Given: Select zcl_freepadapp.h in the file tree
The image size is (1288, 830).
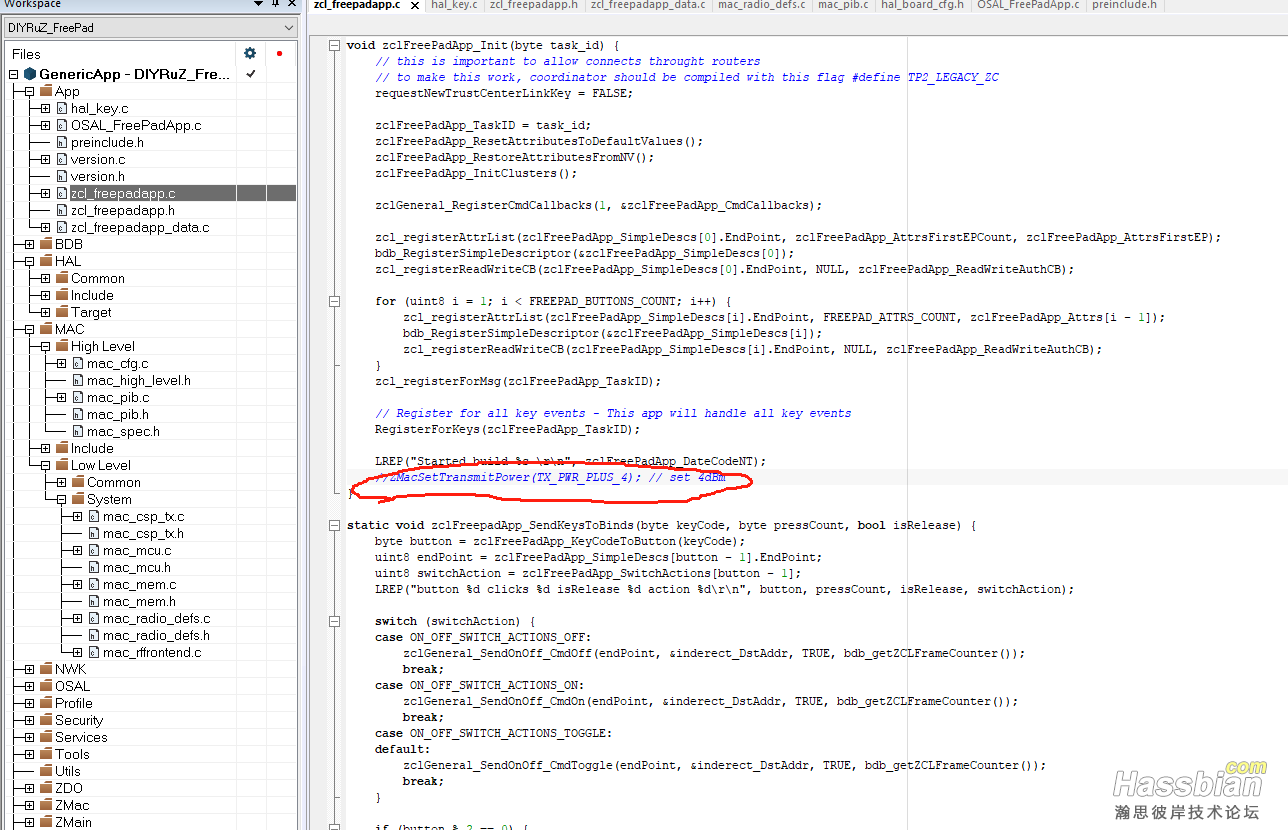Looking at the screenshot, I should [x=123, y=210].
